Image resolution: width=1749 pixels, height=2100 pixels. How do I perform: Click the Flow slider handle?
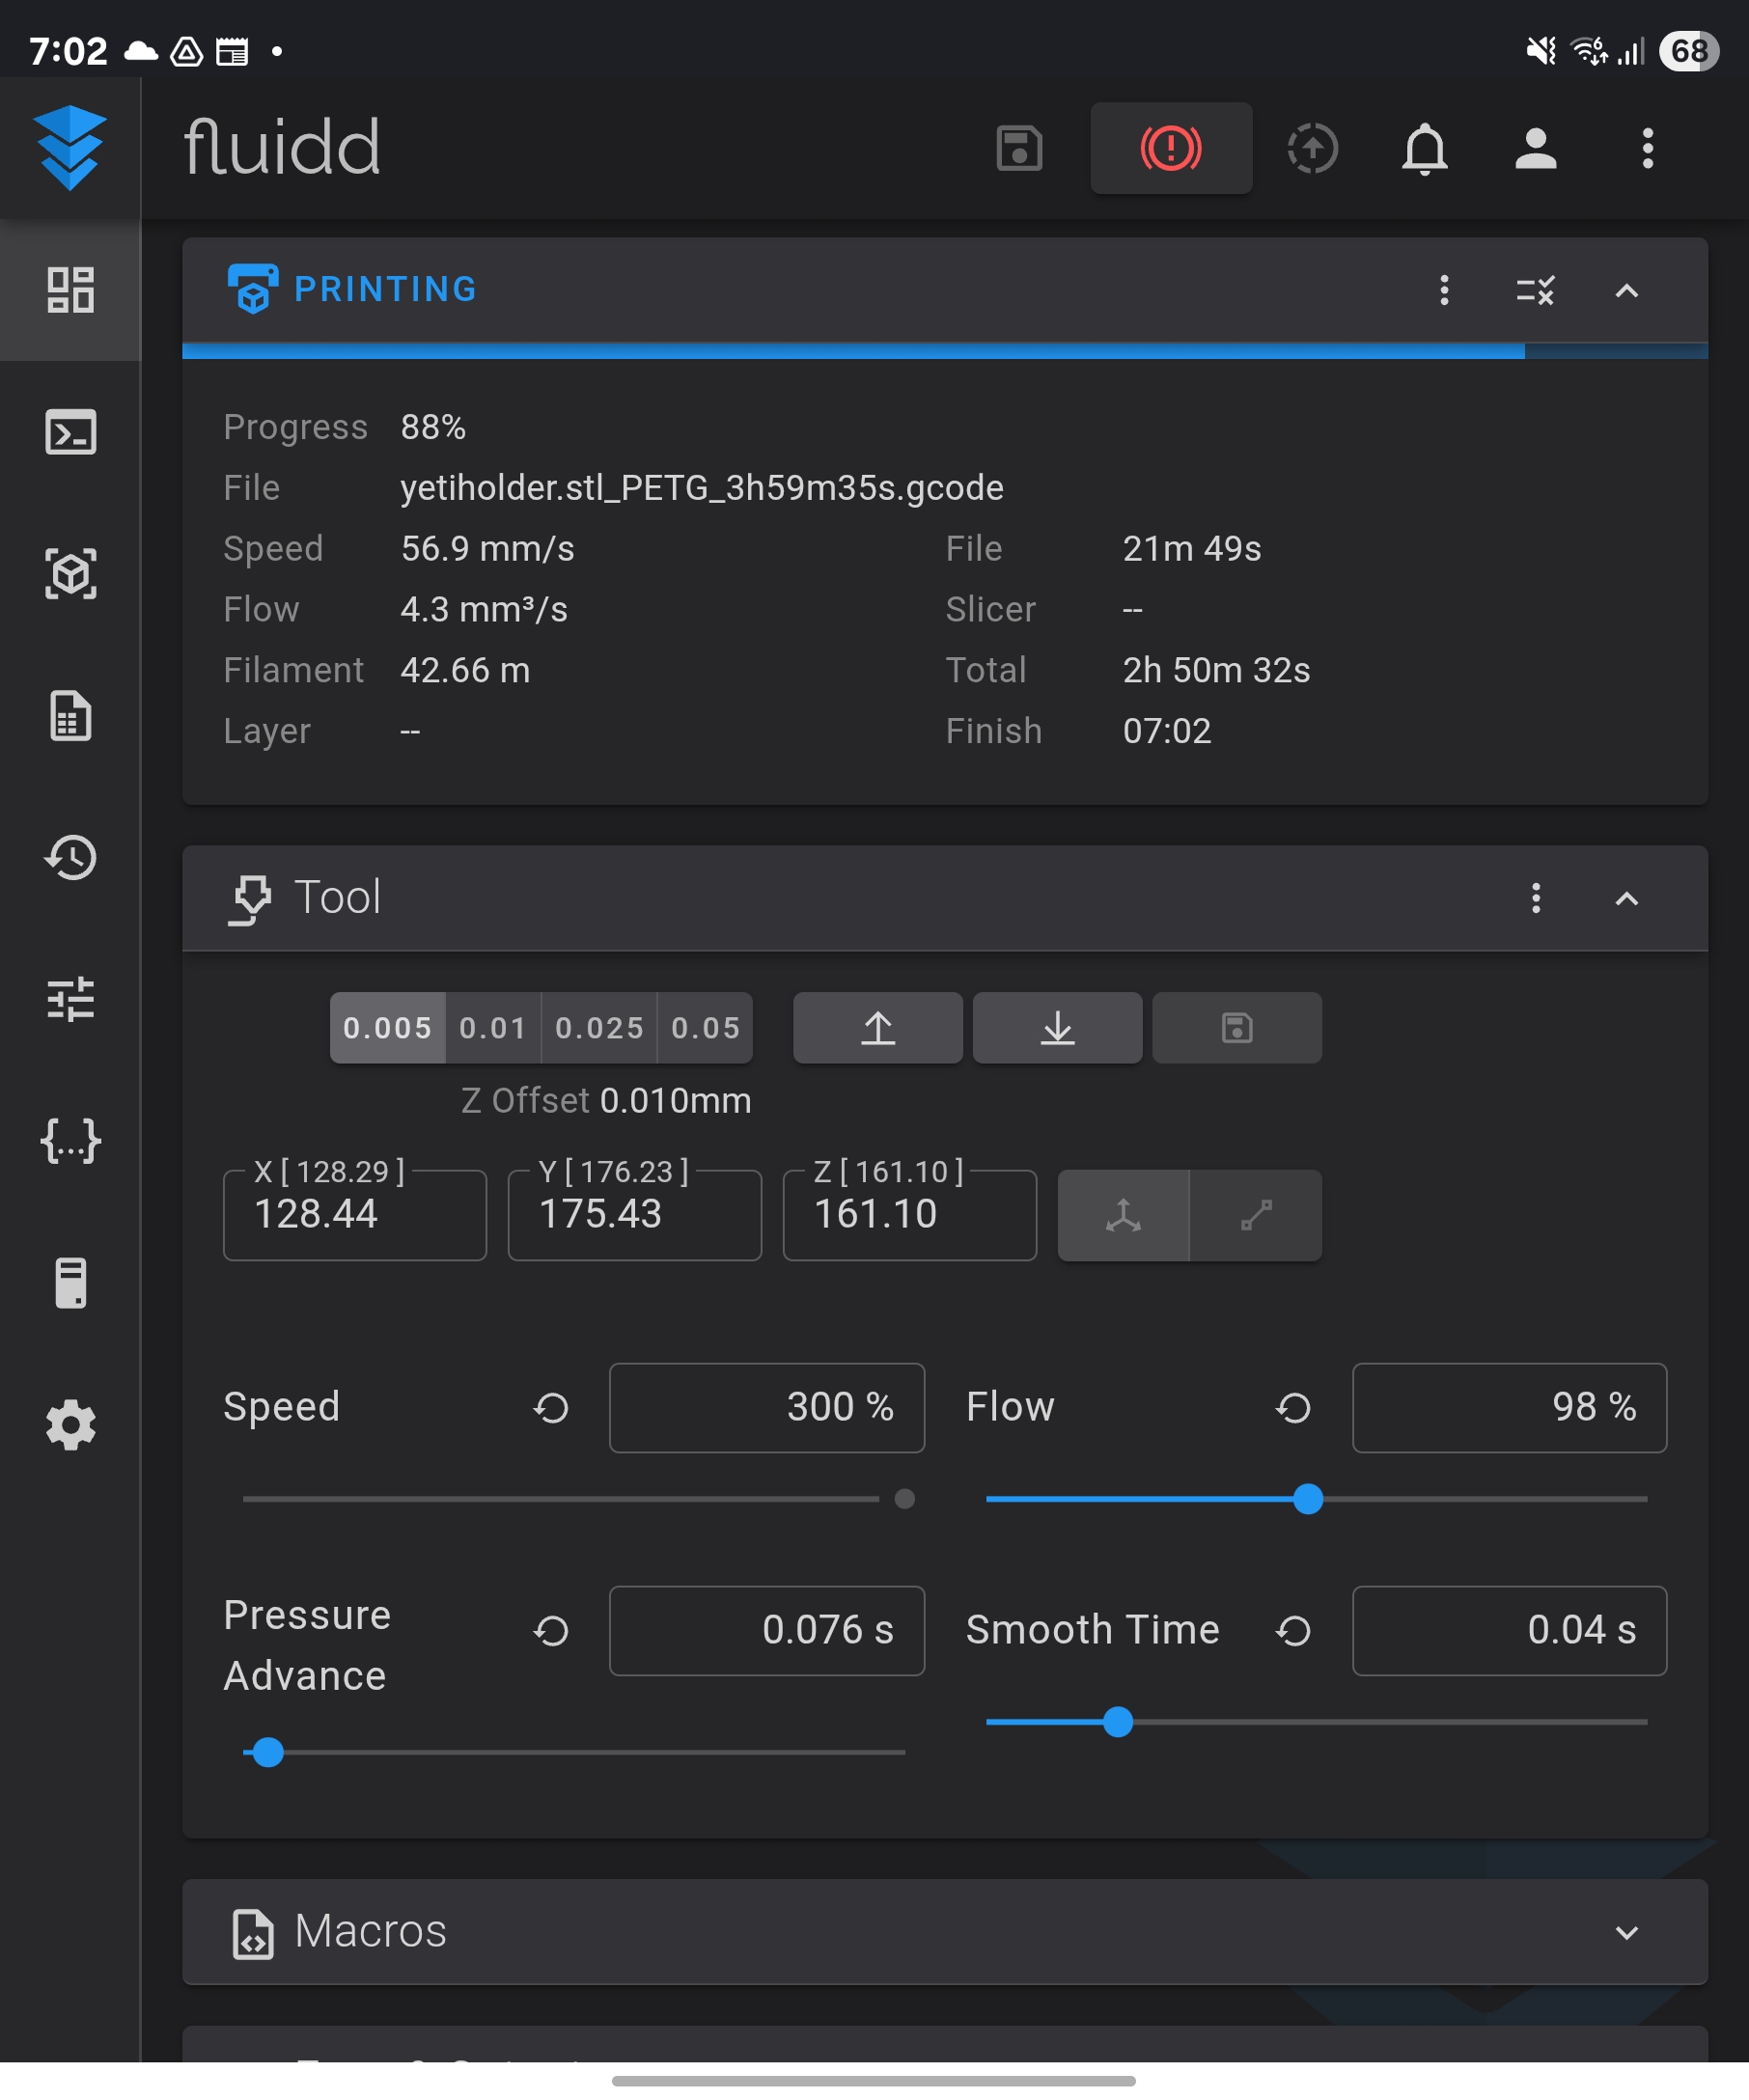[x=1308, y=1499]
